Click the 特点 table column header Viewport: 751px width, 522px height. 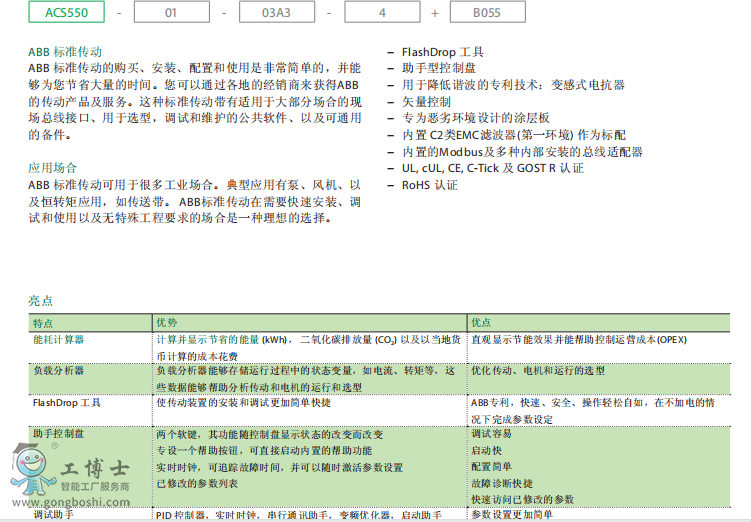click(44, 323)
